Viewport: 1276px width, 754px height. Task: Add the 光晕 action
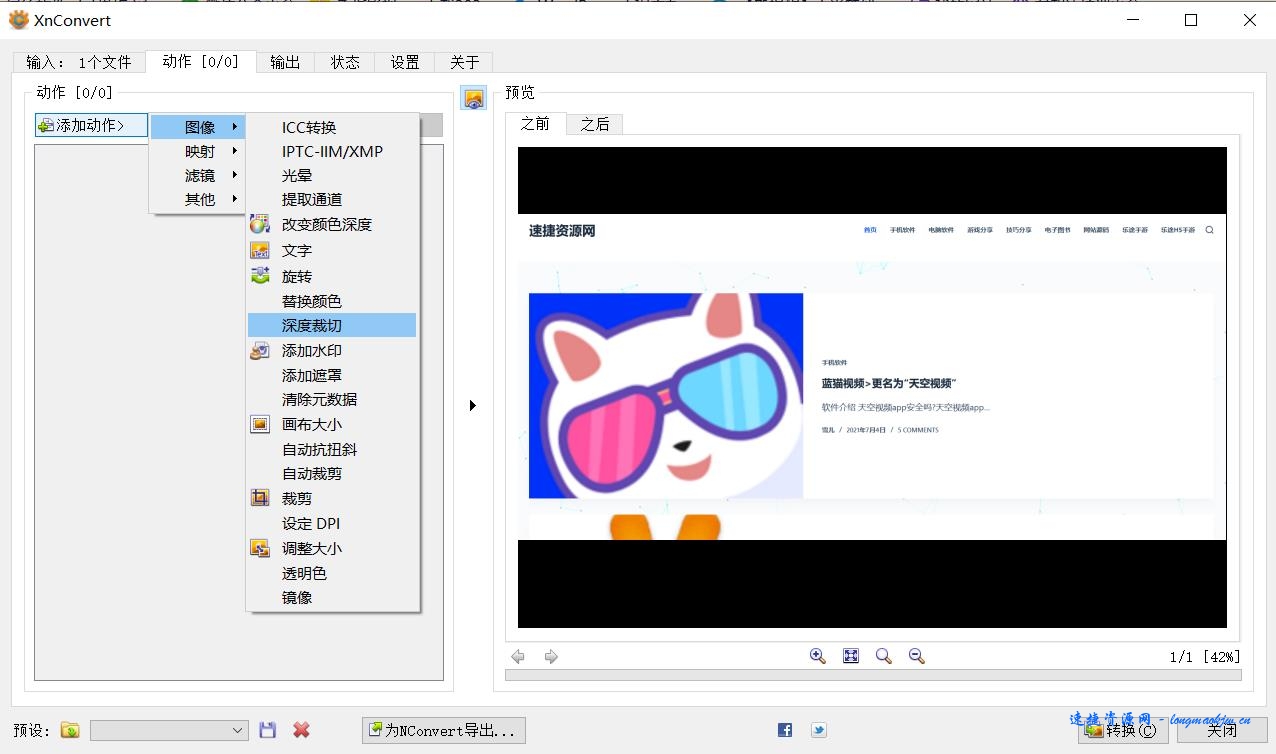coord(332,175)
